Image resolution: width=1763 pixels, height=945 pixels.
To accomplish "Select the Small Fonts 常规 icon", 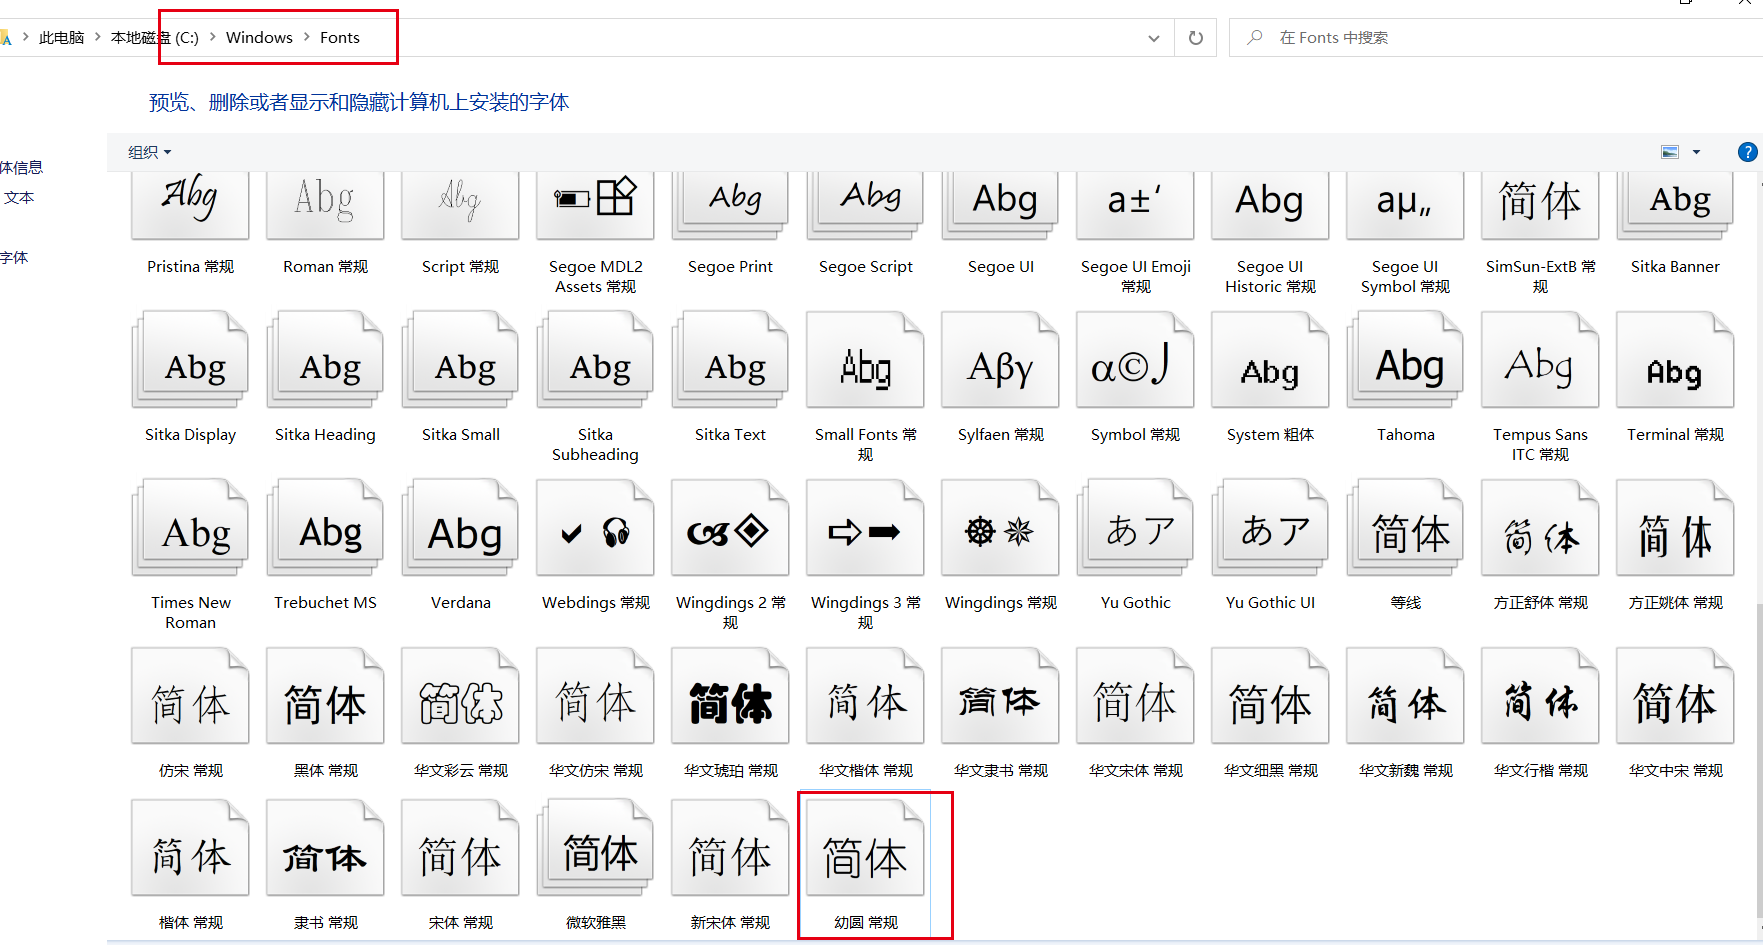I will (865, 360).
